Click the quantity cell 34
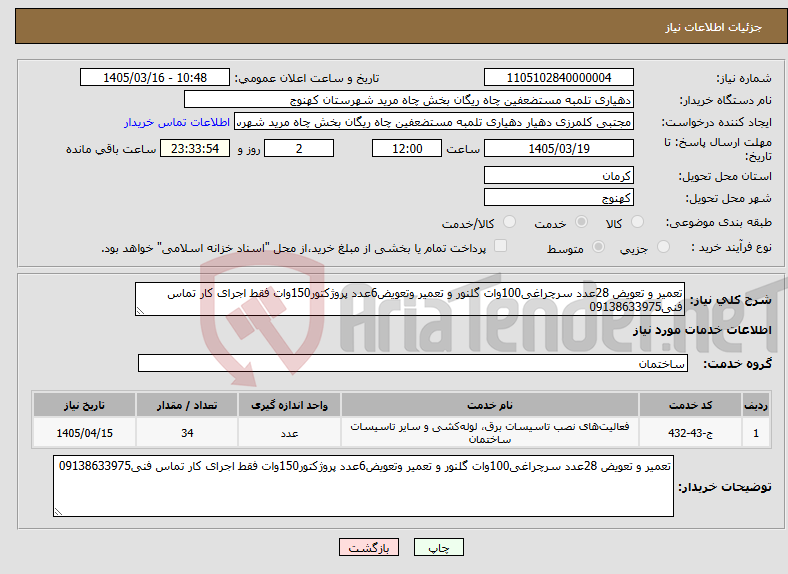Viewport: 788px width, 574px height. click(187, 433)
